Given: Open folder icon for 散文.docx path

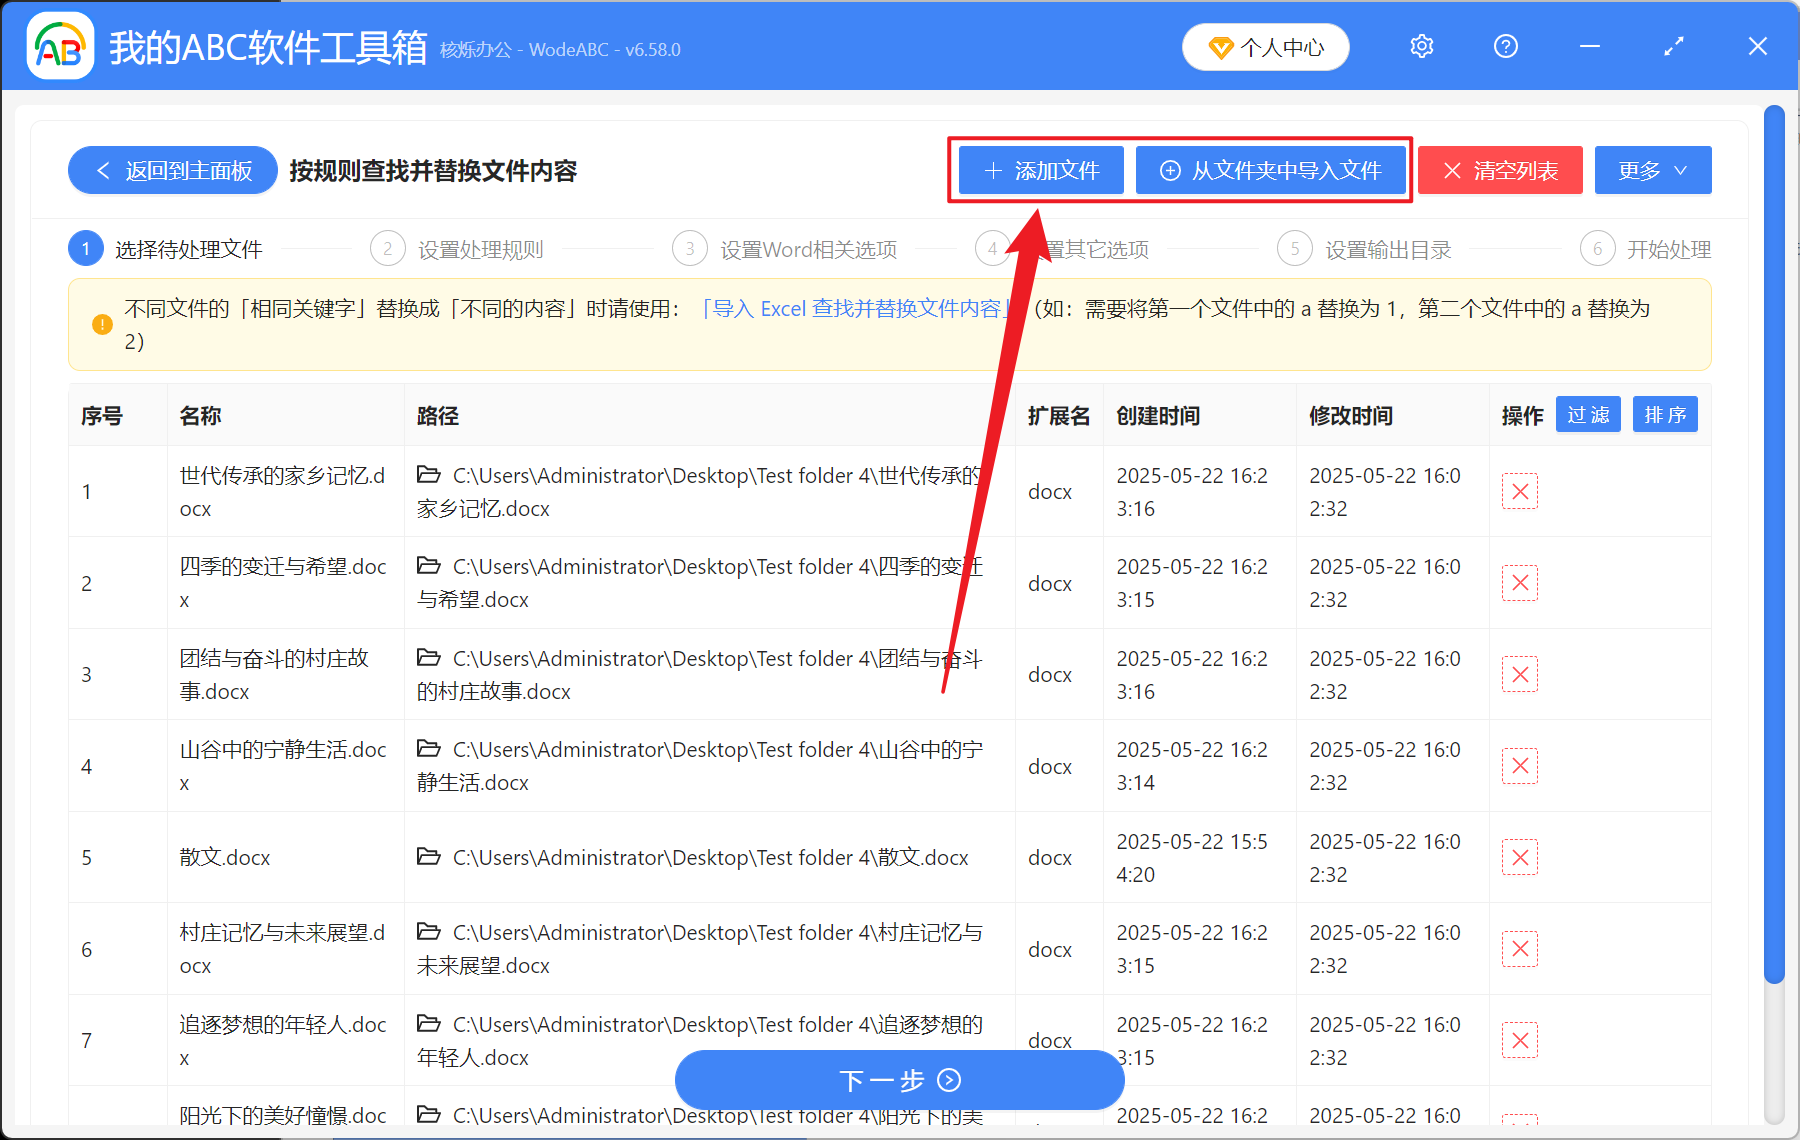Looking at the screenshot, I should click(x=429, y=856).
